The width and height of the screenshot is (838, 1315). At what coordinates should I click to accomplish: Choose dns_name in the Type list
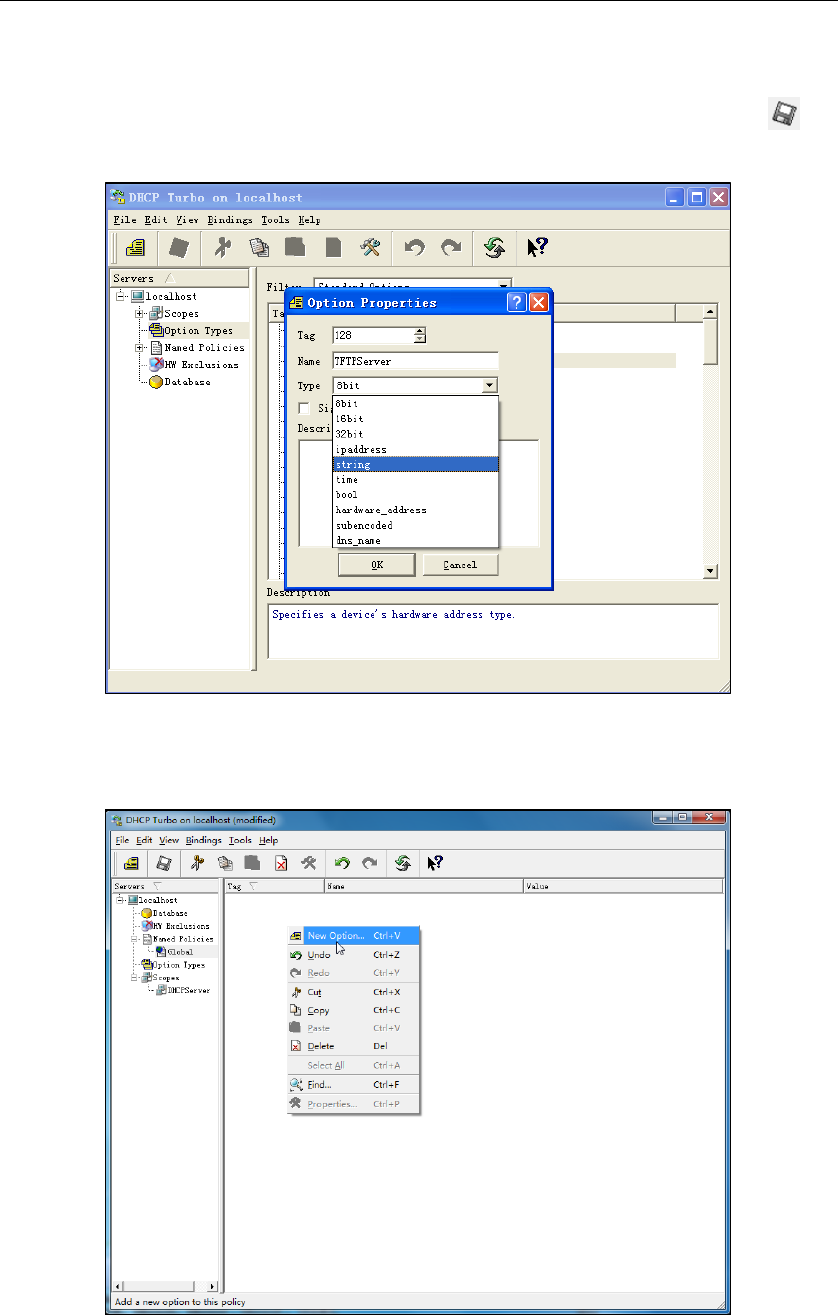415,540
